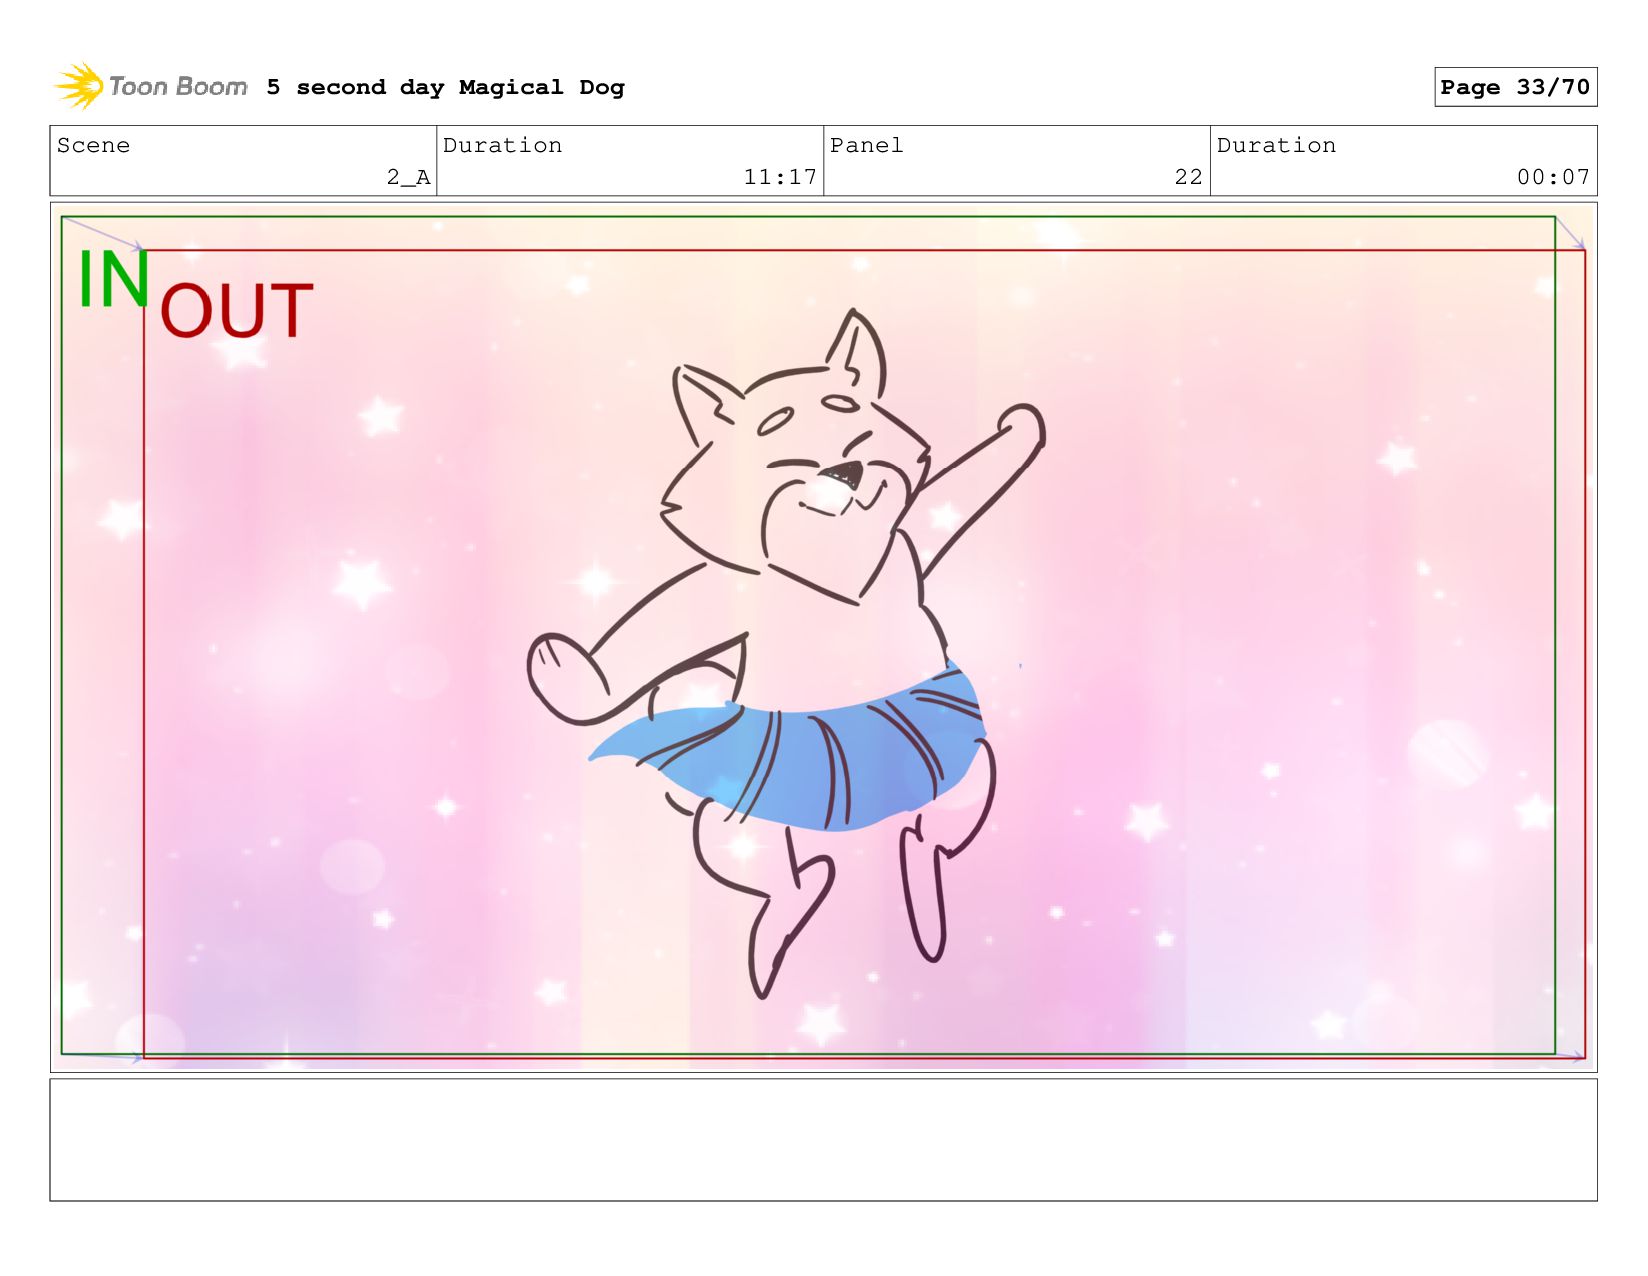The image size is (1648, 1276).
Task: Click the green 'IN' camera label
Action: [x=114, y=279]
